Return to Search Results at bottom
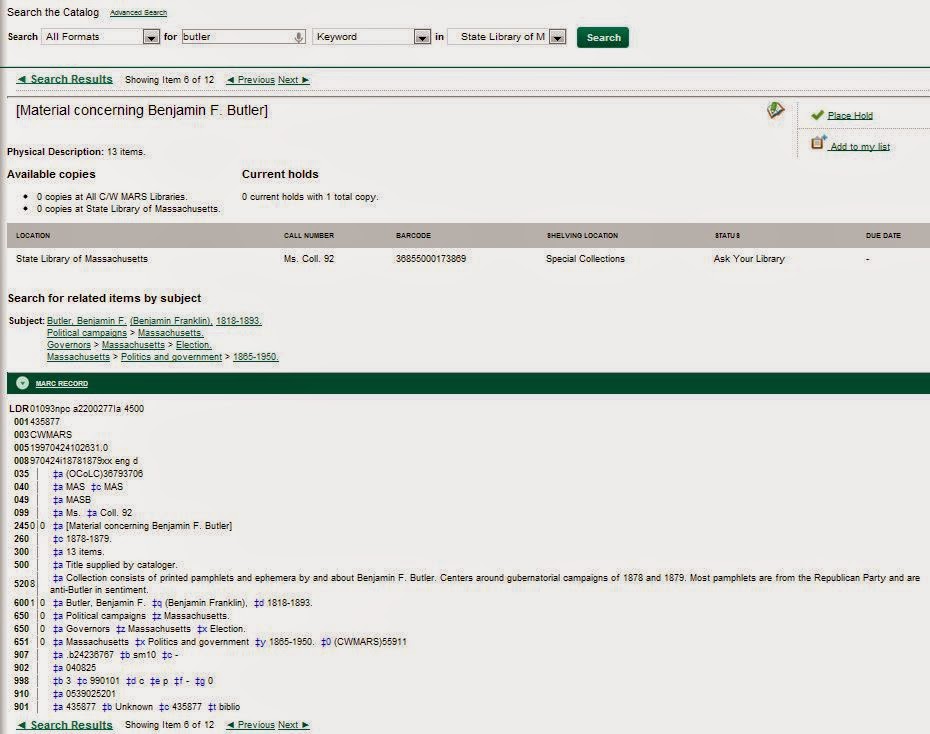The height and width of the screenshot is (734, 930). point(65,725)
